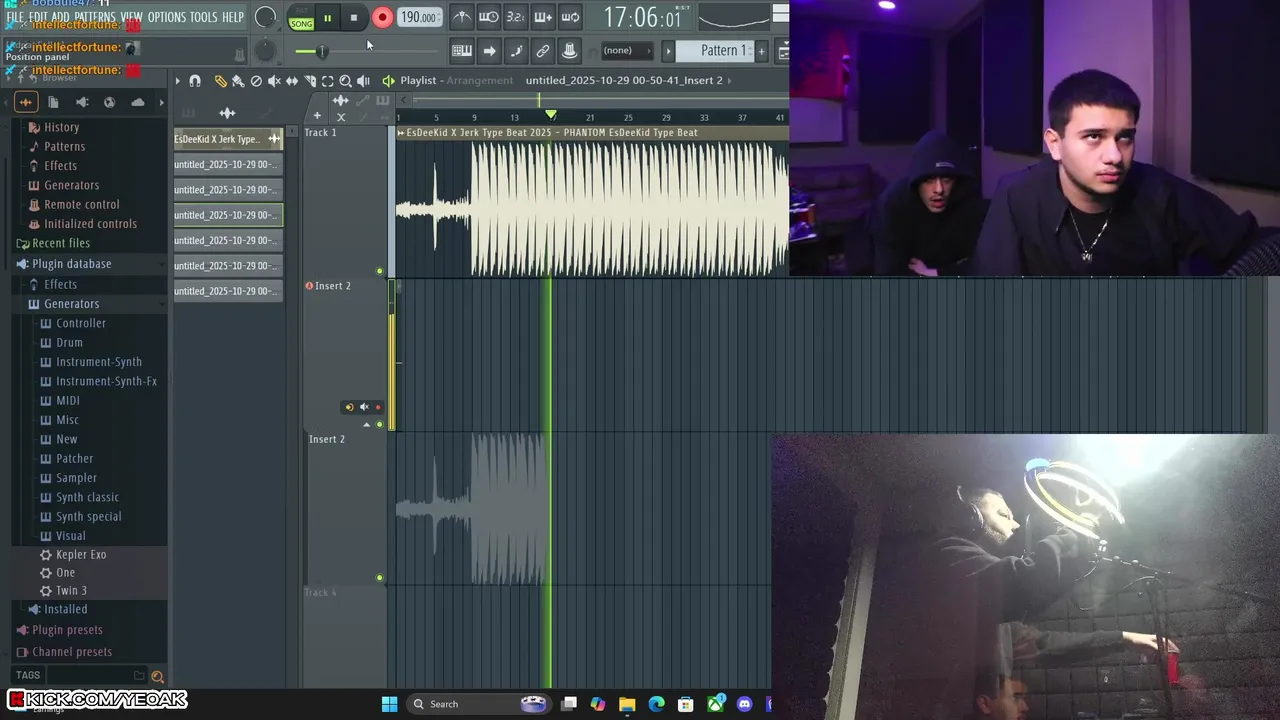The width and height of the screenshot is (1280, 720).
Task: Open playlist options arrow menu
Action: (177, 81)
